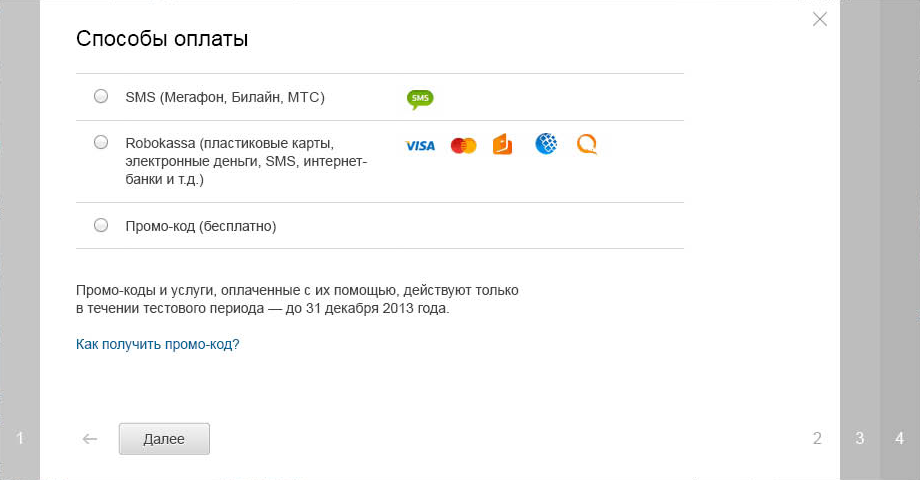The width and height of the screenshot is (920, 480).
Task: Click the SMS (Мегафон, Билайн, МТС) label
Action: click(225, 97)
